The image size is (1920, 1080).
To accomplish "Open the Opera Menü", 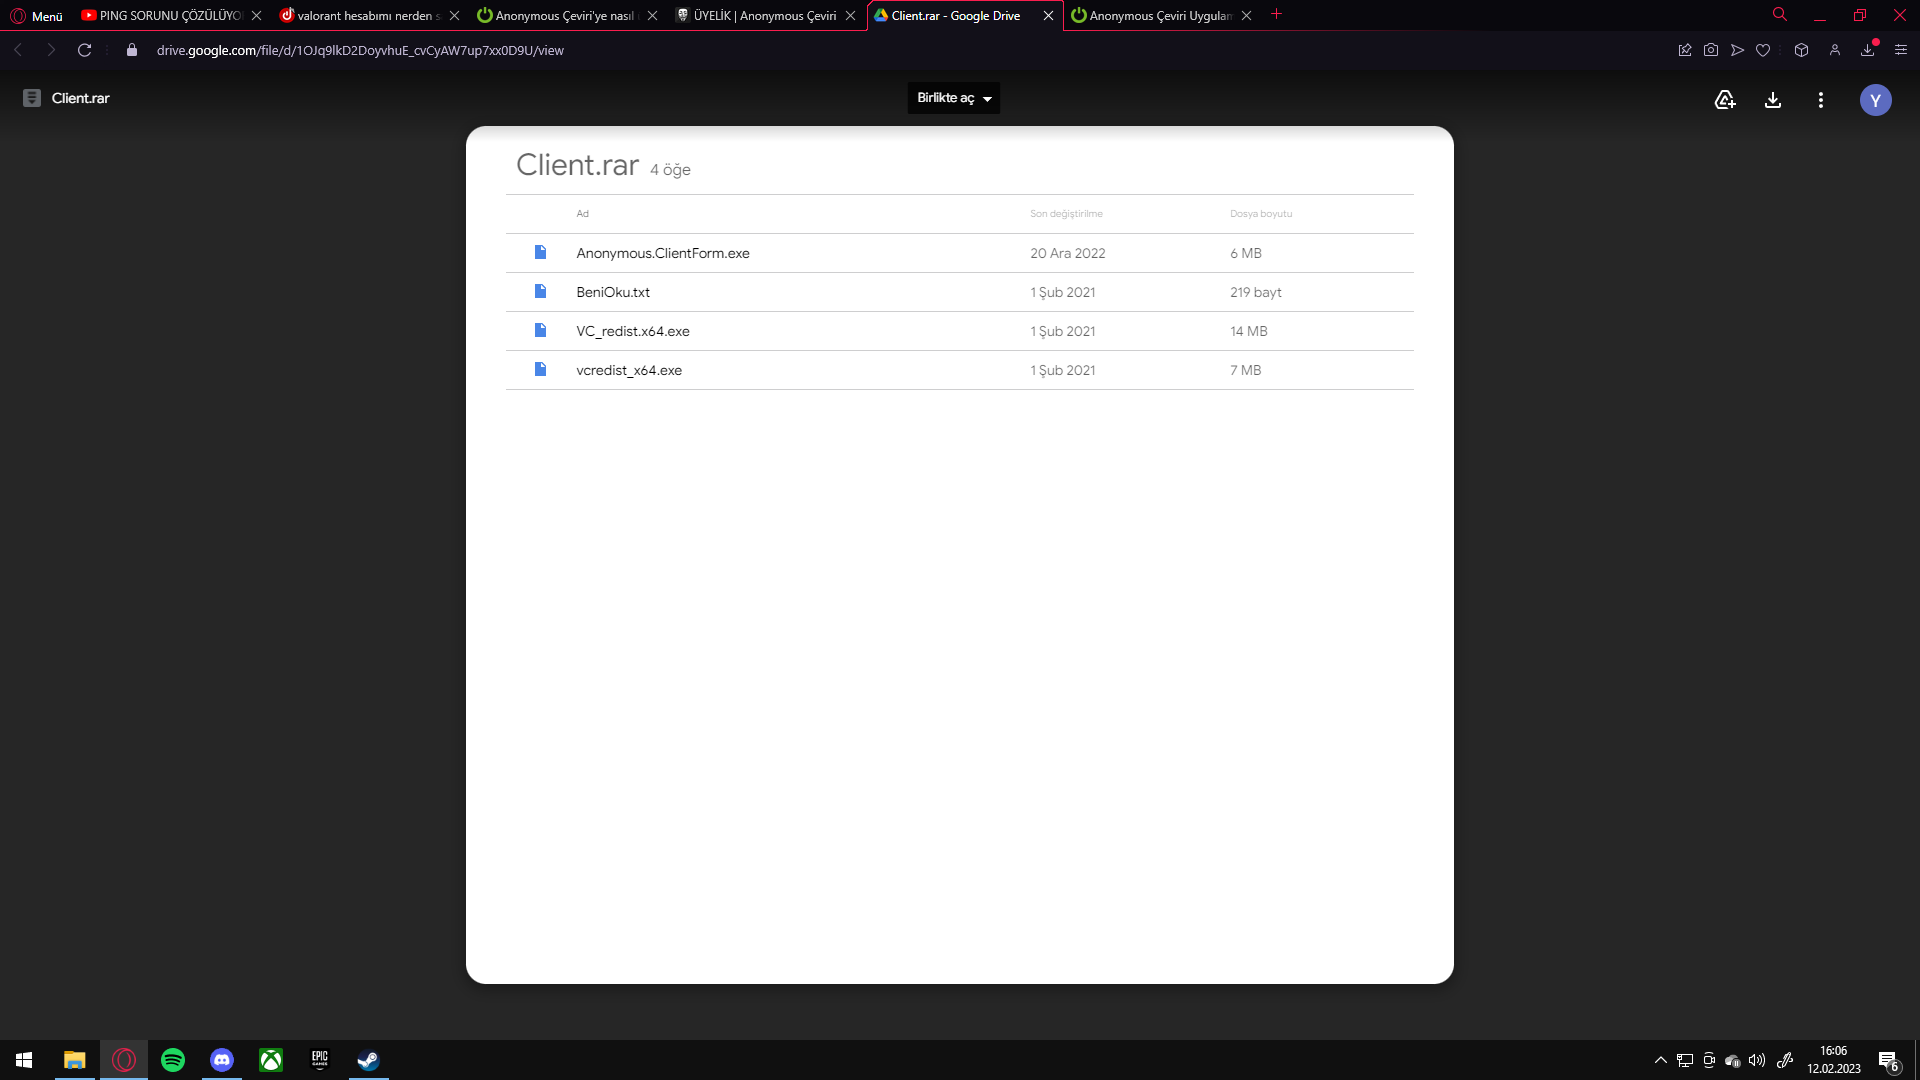I will click(x=37, y=16).
